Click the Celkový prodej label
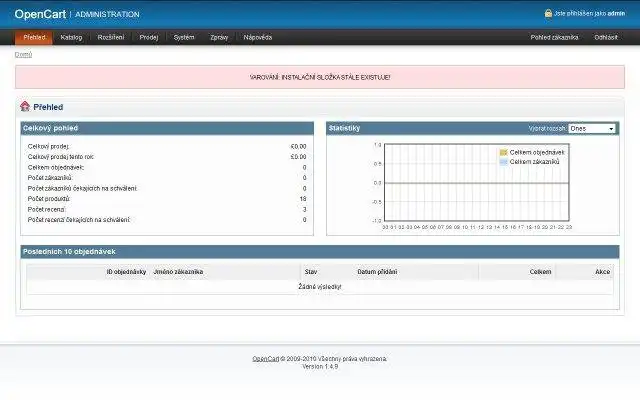Viewport: 640px width, 400px height. click(x=49, y=146)
